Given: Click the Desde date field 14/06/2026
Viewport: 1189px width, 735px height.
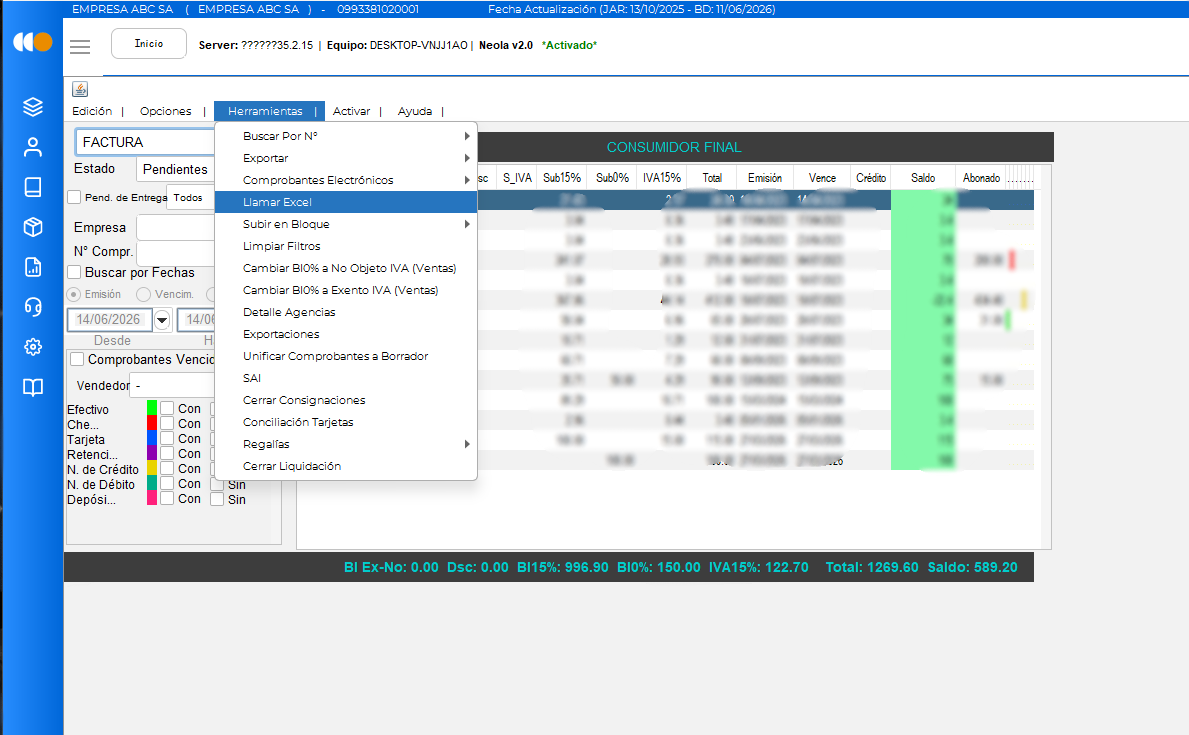Looking at the screenshot, I should pyautogui.click(x=110, y=320).
